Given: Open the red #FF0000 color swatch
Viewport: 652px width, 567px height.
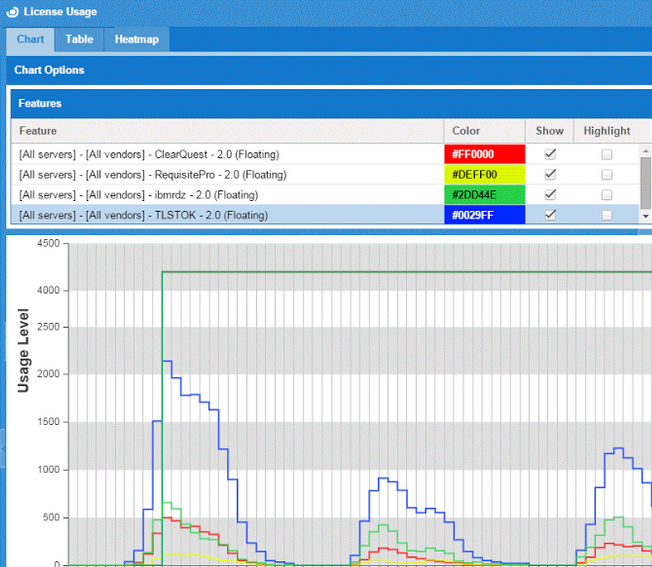Looking at the screenshot, I should (484, 155).
